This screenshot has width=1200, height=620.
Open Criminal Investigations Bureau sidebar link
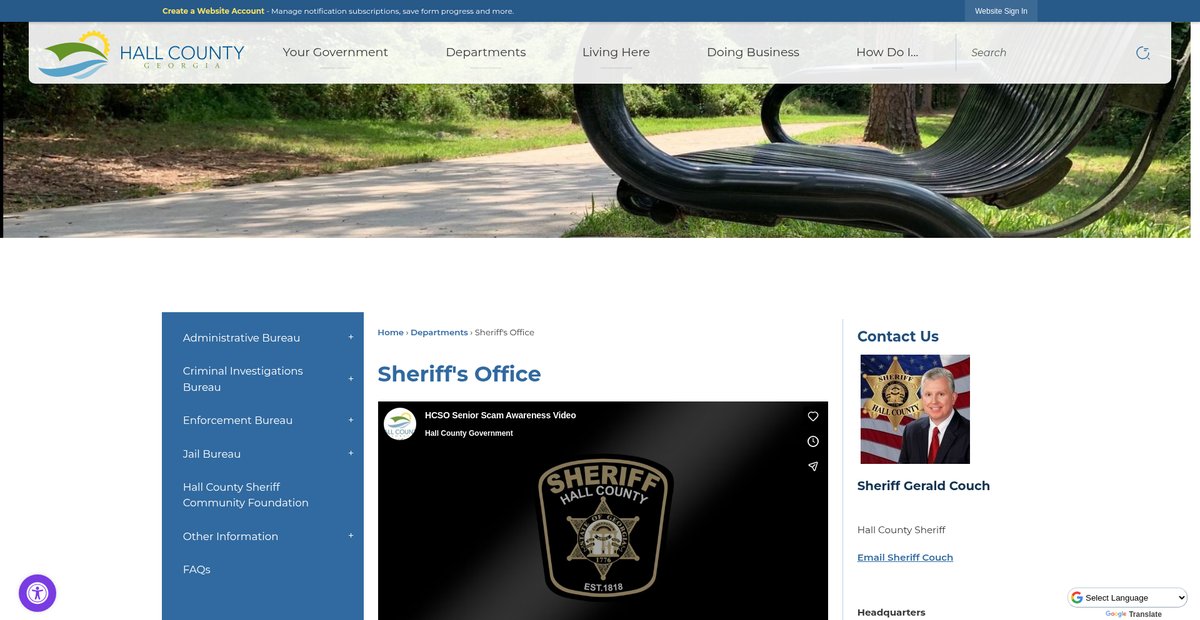tap(243, 379)
